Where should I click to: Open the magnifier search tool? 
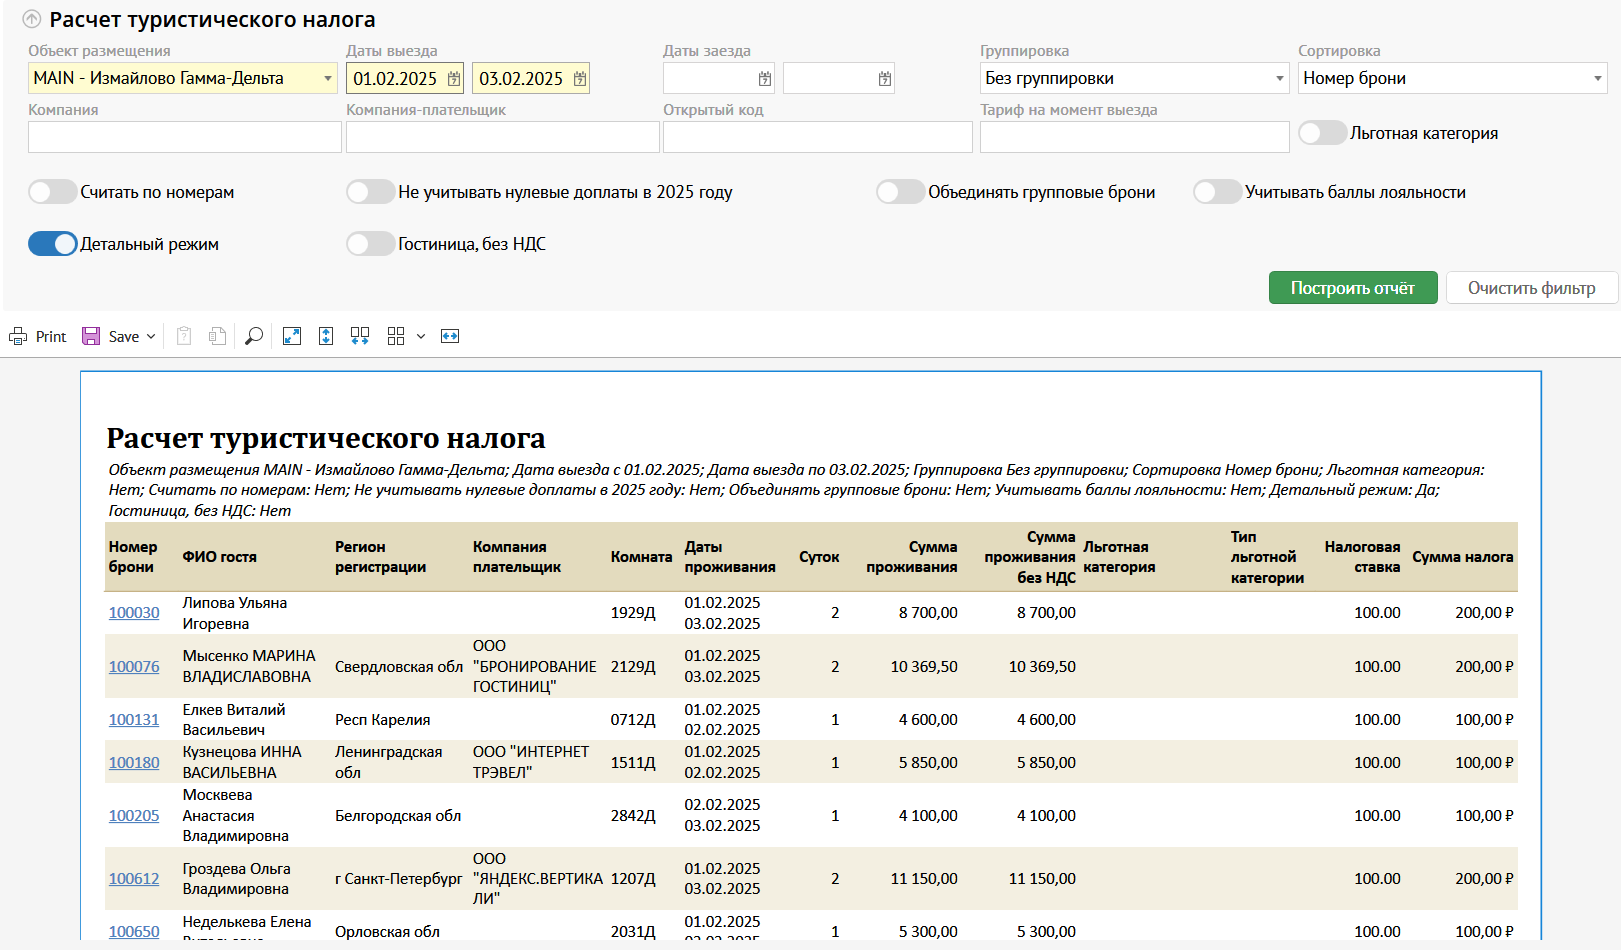(254, 337)
